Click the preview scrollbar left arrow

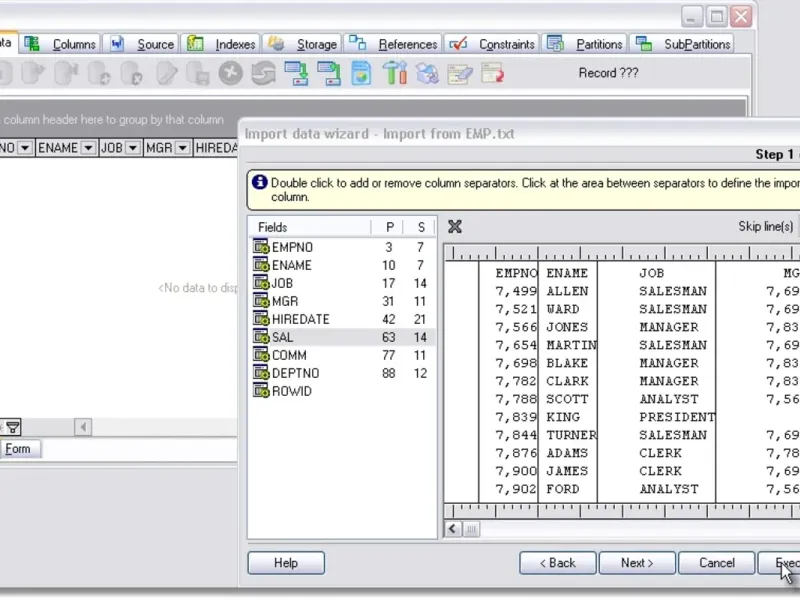(x=453, y=529)
